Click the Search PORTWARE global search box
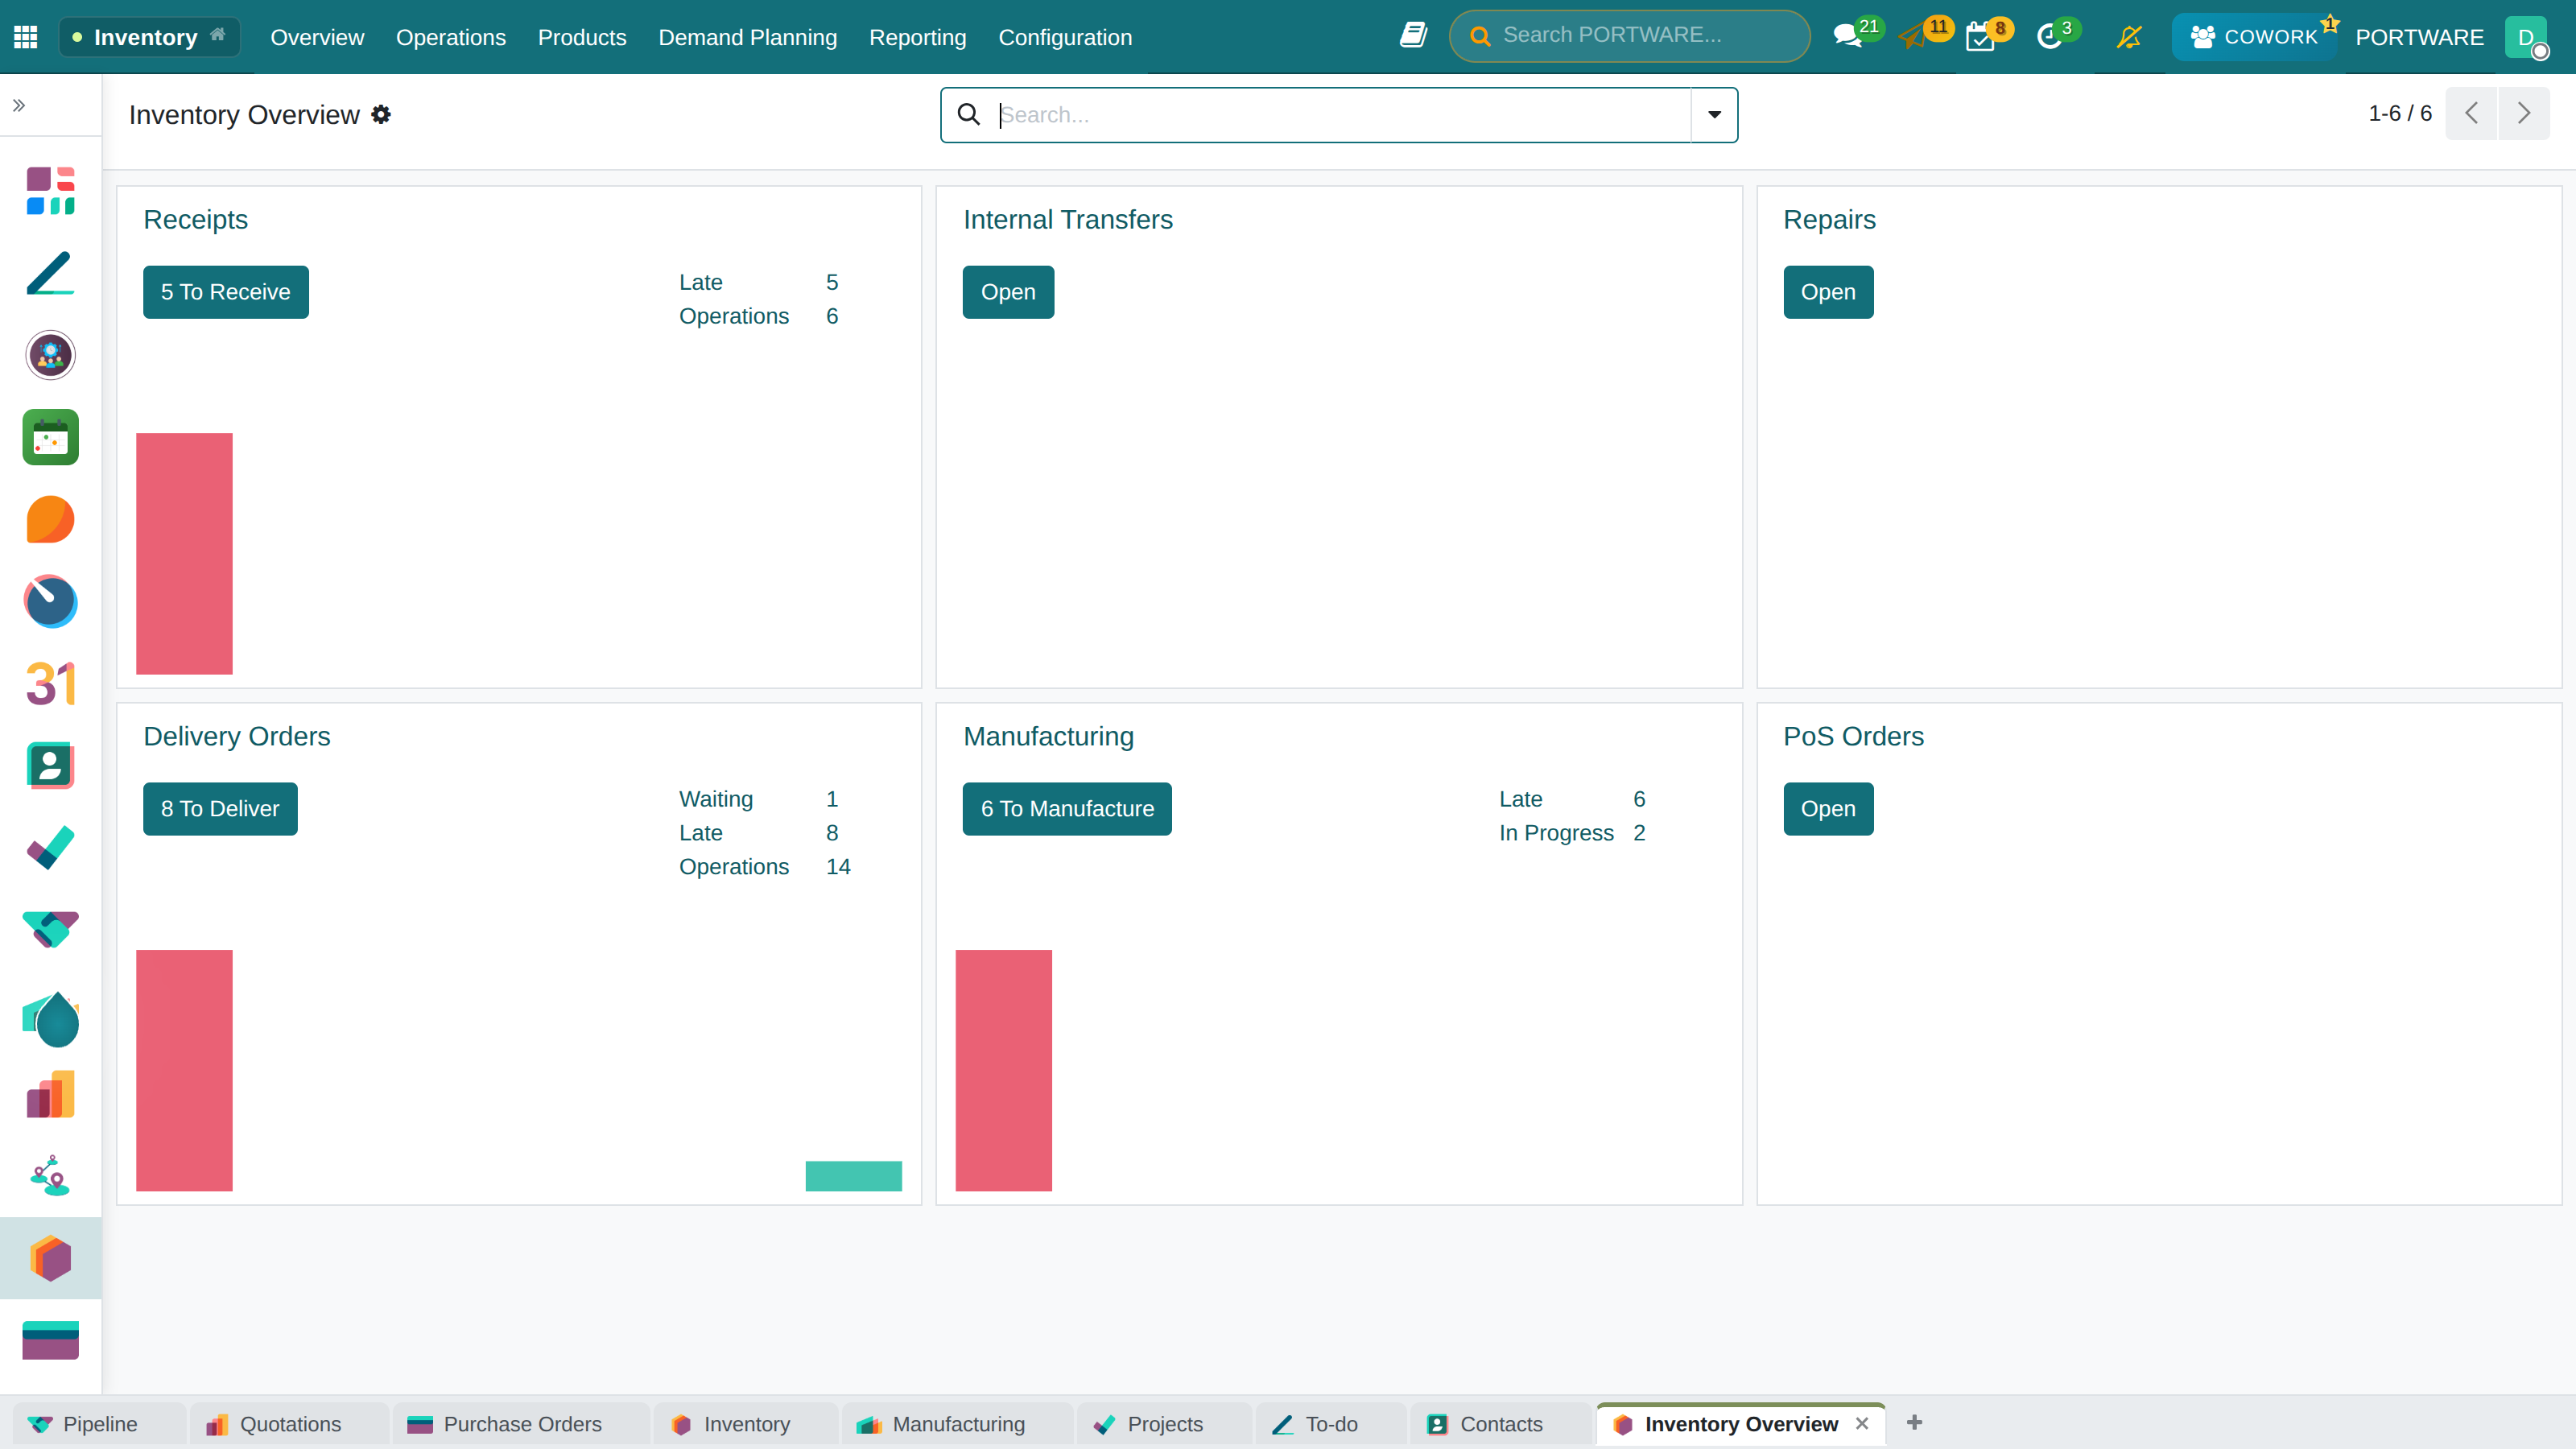 [1629, 36]
